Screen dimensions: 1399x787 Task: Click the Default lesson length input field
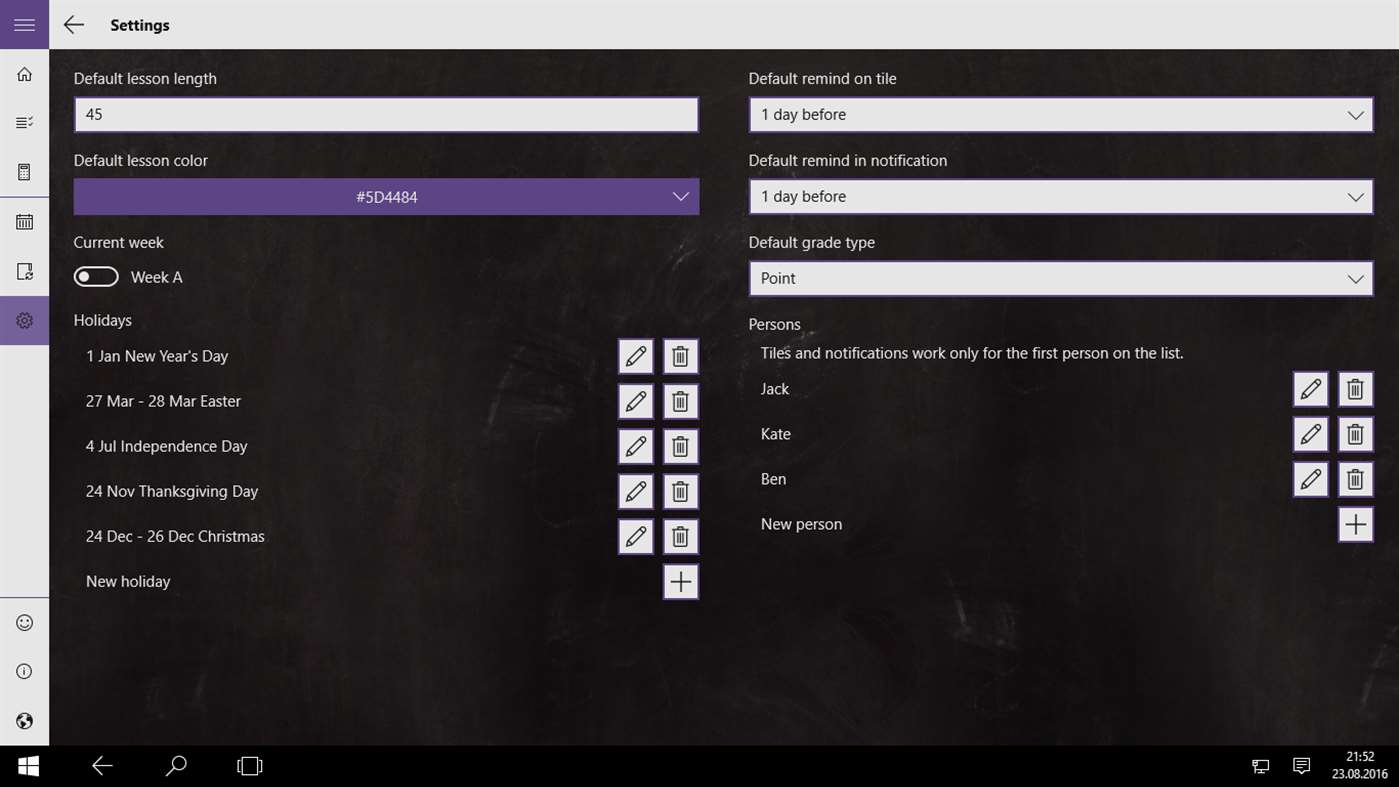tap(386, 114)
